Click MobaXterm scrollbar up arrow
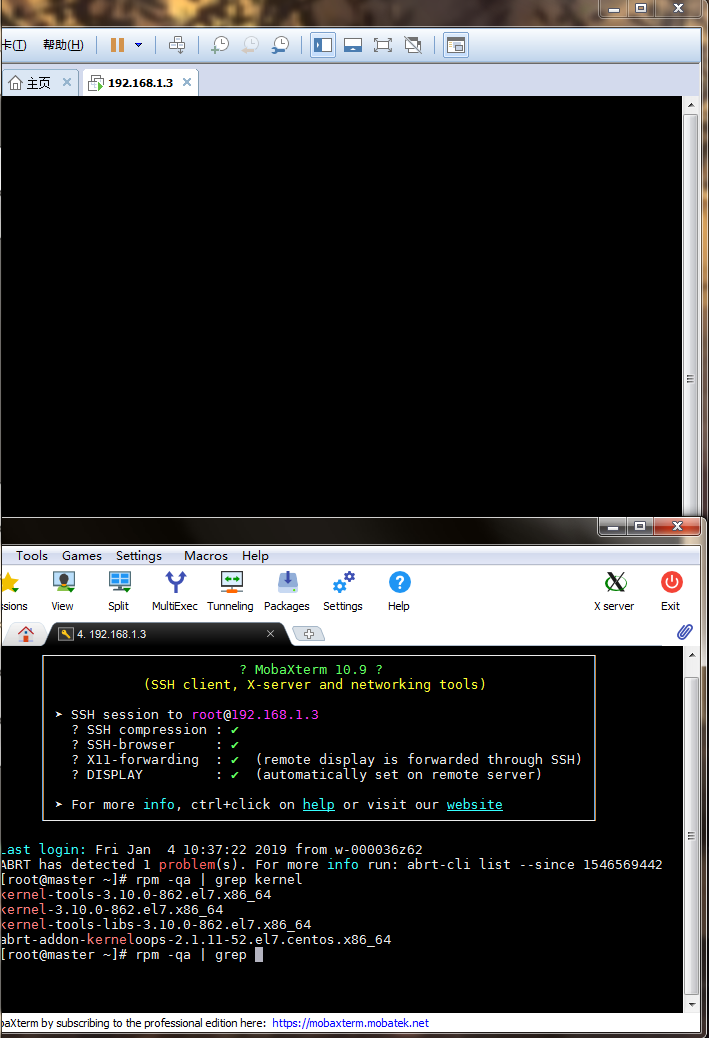Viewport: 709px width, 1038px height. [692, 655]
